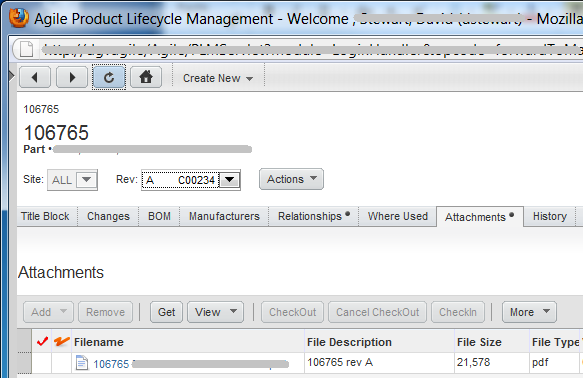Click the CheckIn button
This screenshot has height=378, width=583.
(458, 312)
